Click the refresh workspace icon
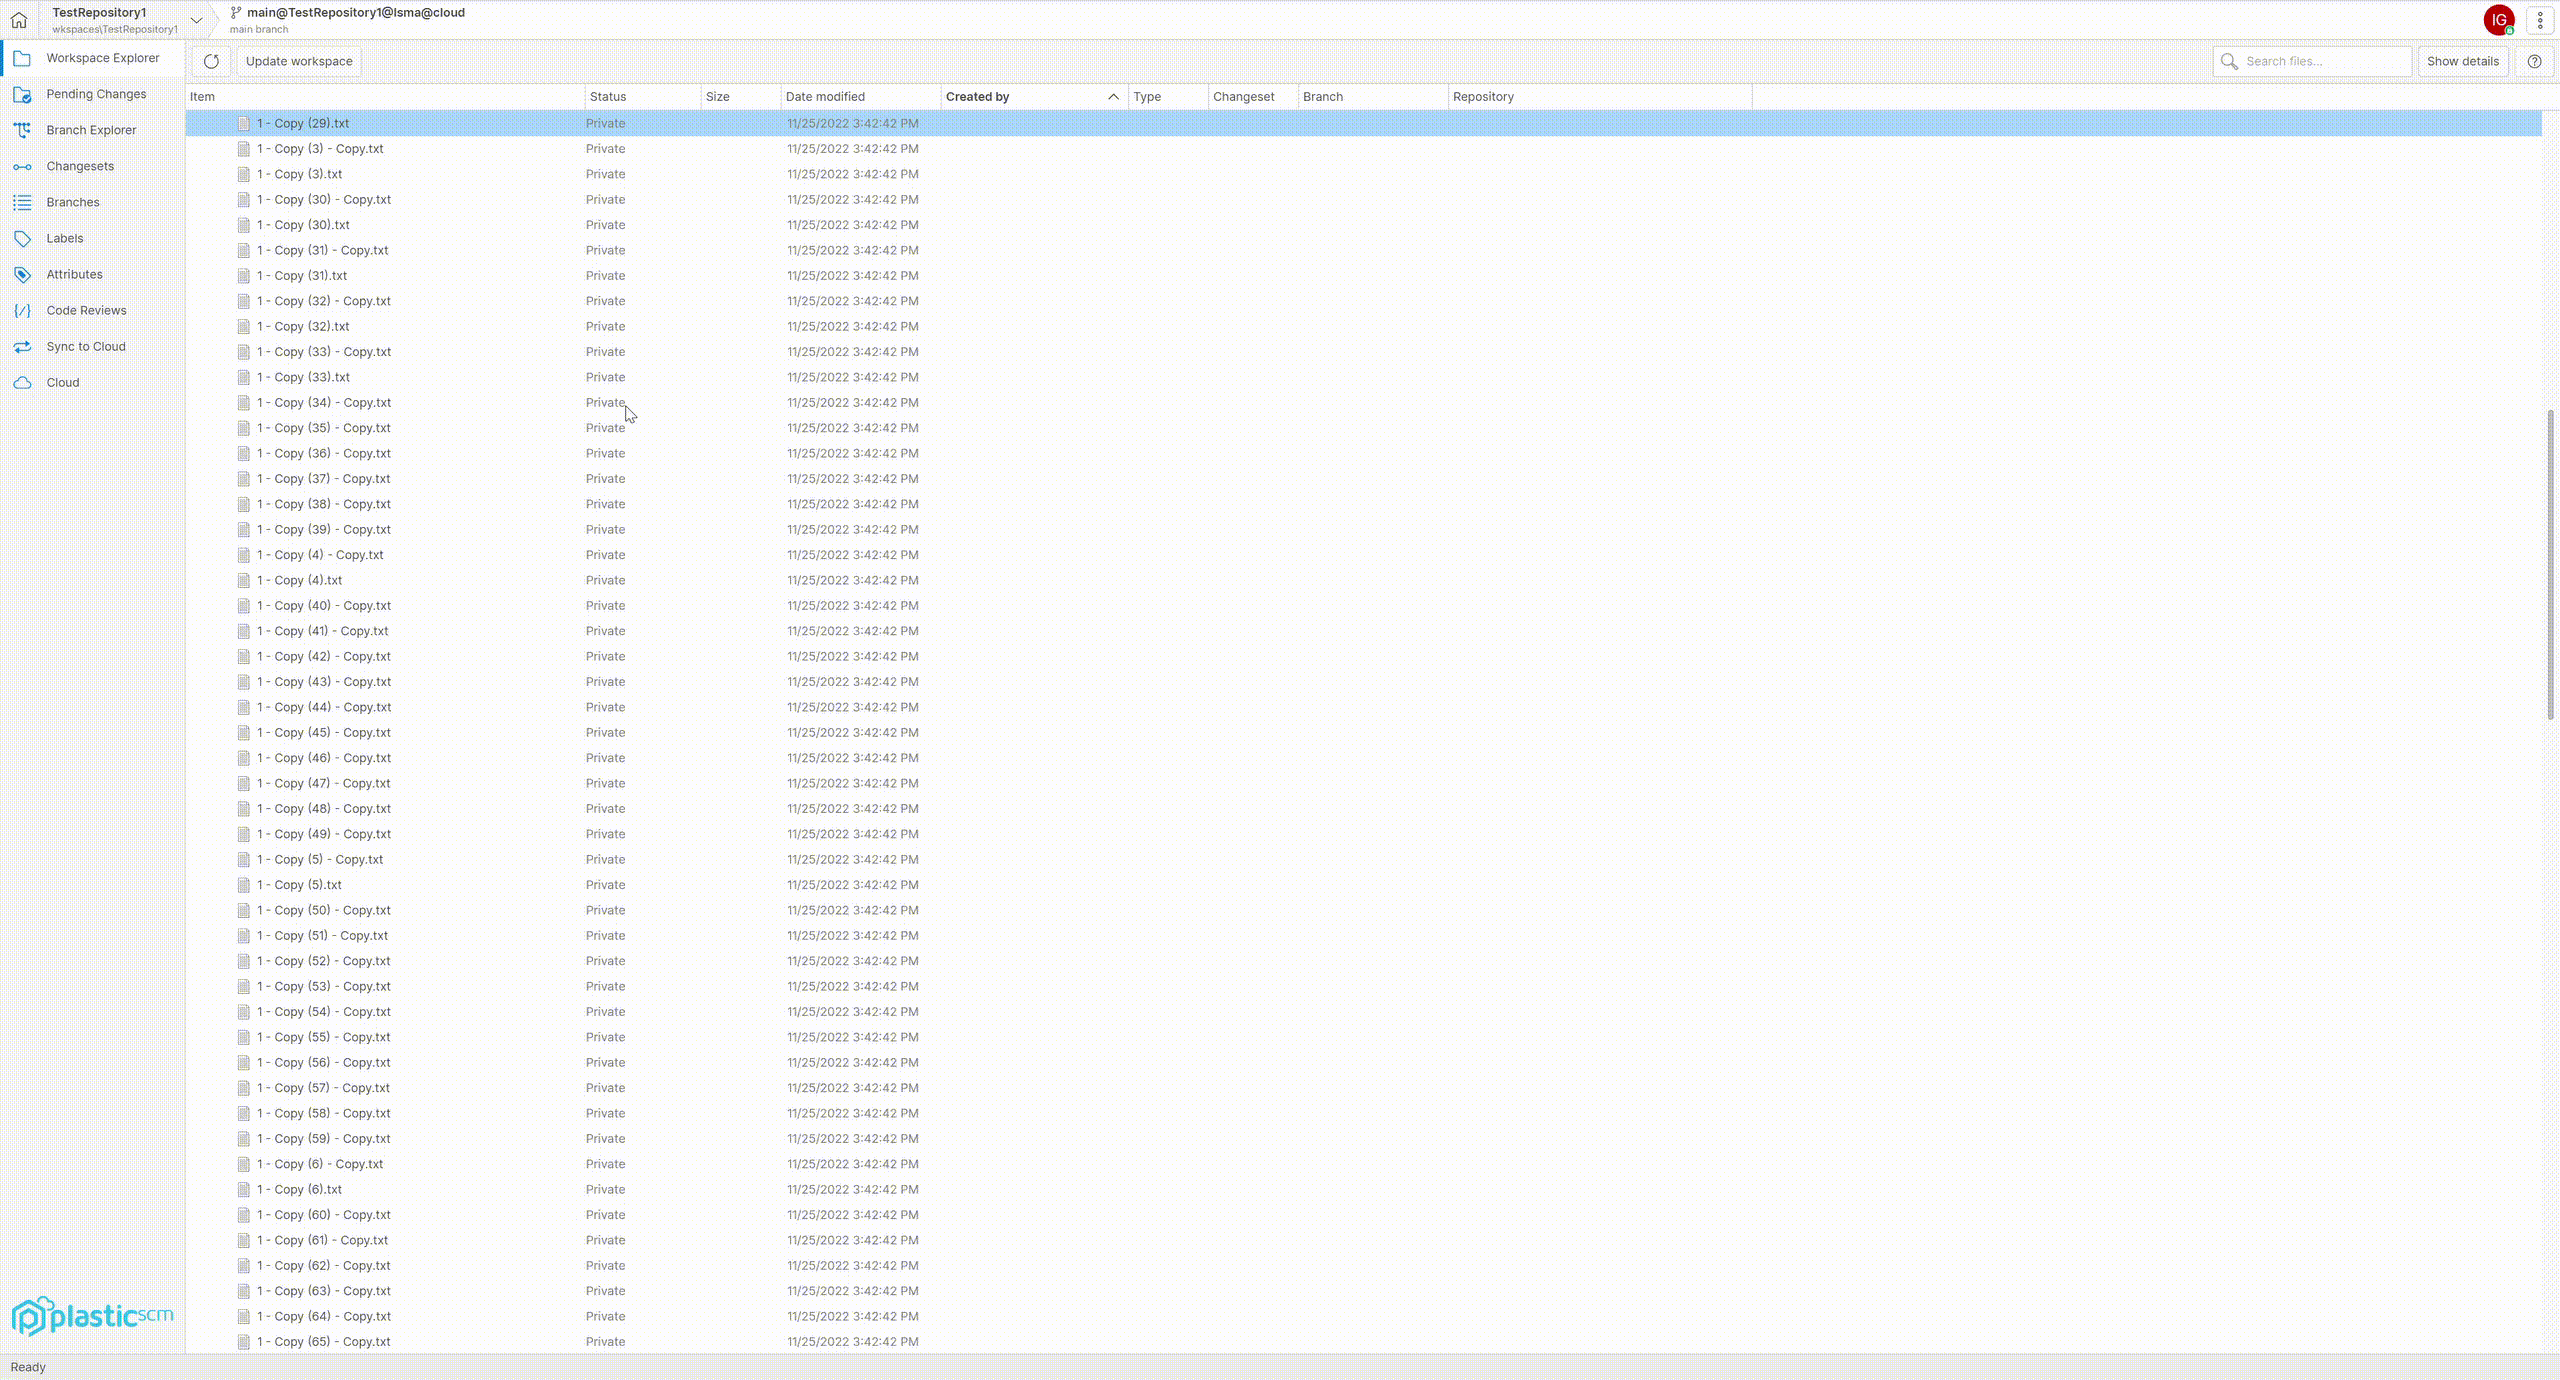Viewport: 2560px width, 1380px height. tap(211, 61)
